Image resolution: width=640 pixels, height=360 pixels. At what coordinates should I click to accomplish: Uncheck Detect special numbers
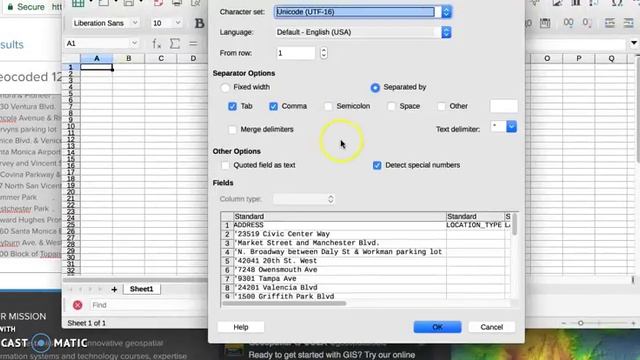click(x=377, y=165)
